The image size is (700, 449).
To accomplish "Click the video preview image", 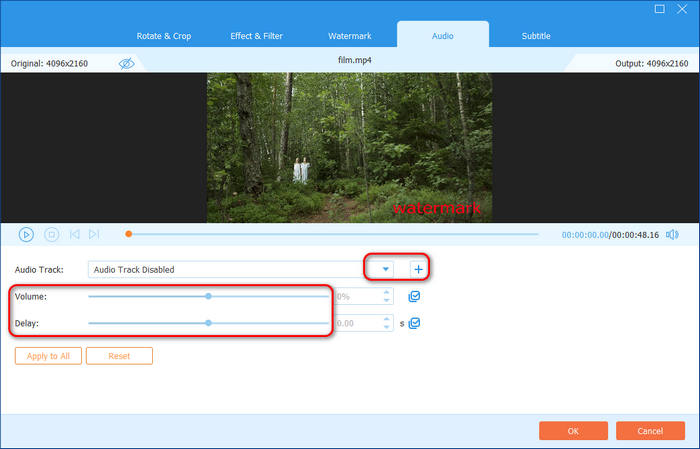I will click(350, 148).
